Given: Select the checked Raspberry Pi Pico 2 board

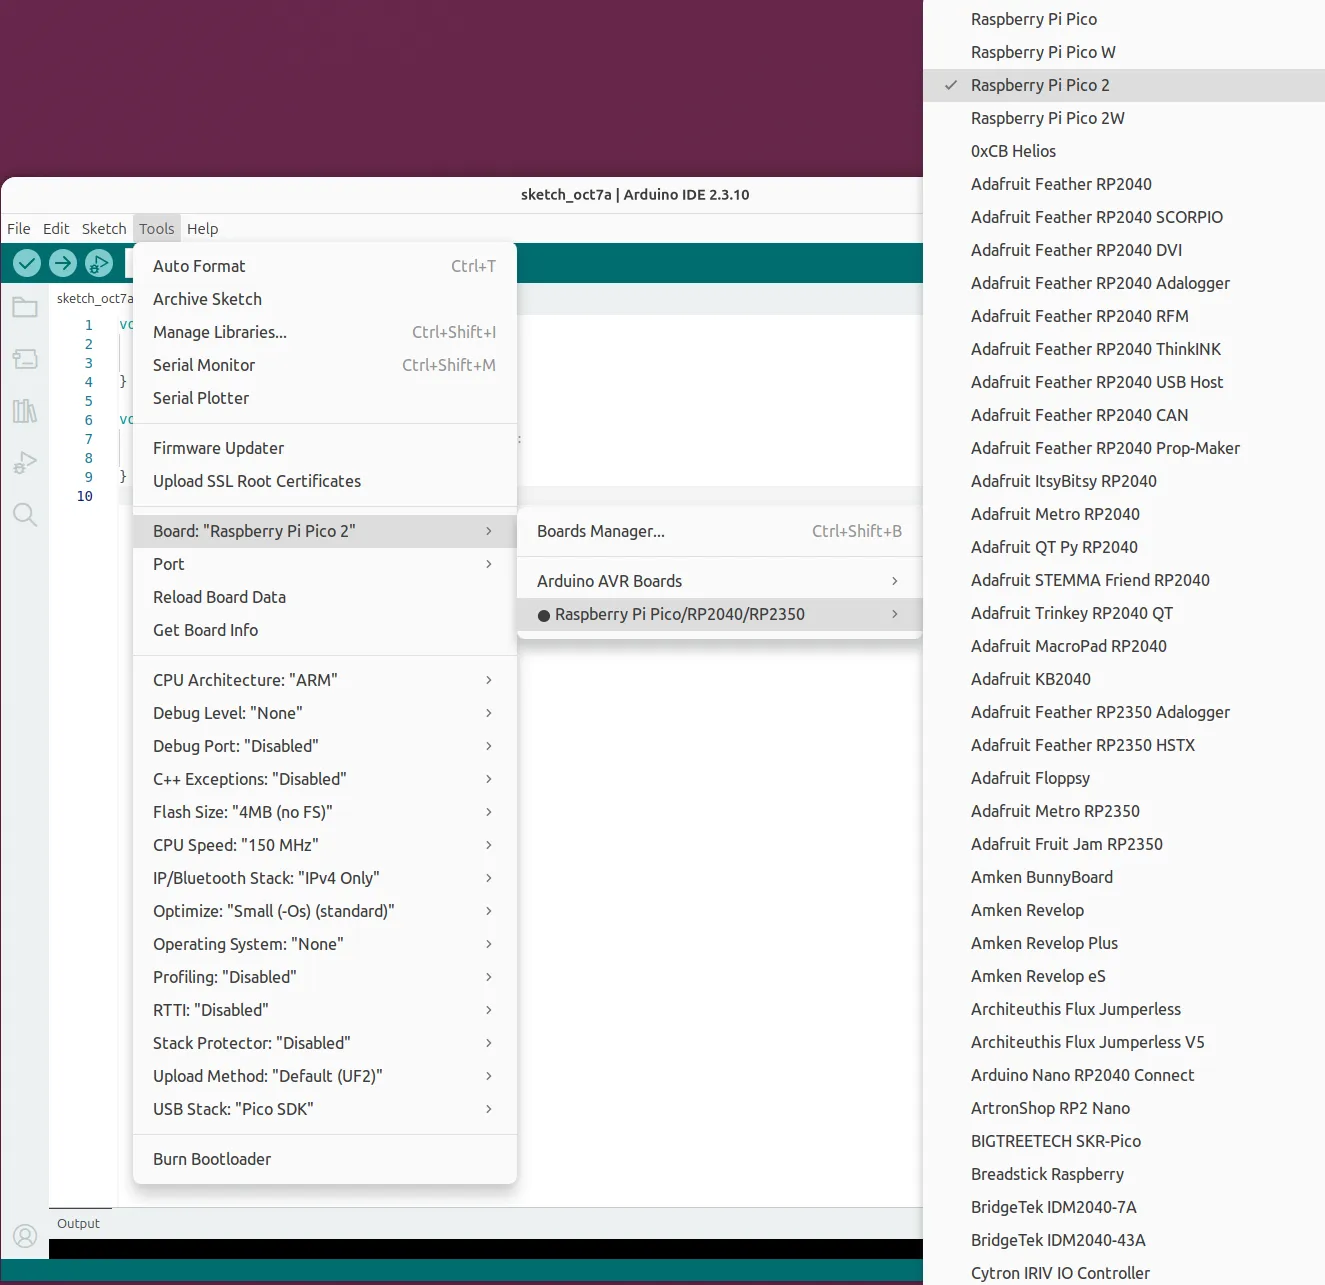Looking at the screenshot, I should (x=1124, y=85).
